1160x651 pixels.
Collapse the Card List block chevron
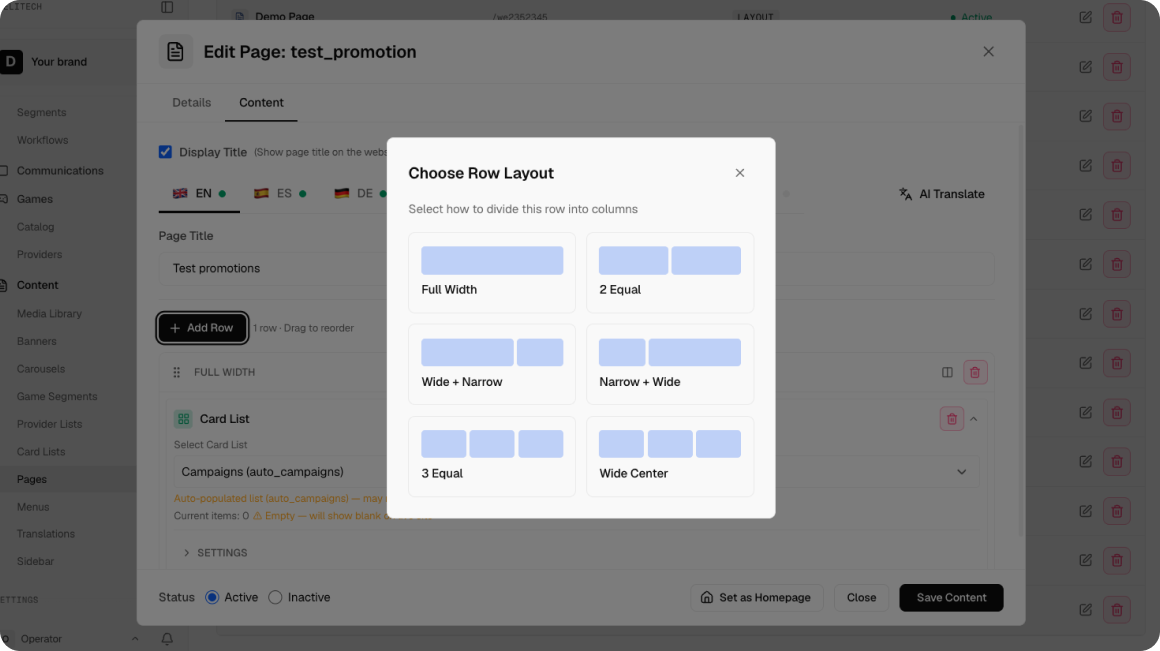click(974, 419)
